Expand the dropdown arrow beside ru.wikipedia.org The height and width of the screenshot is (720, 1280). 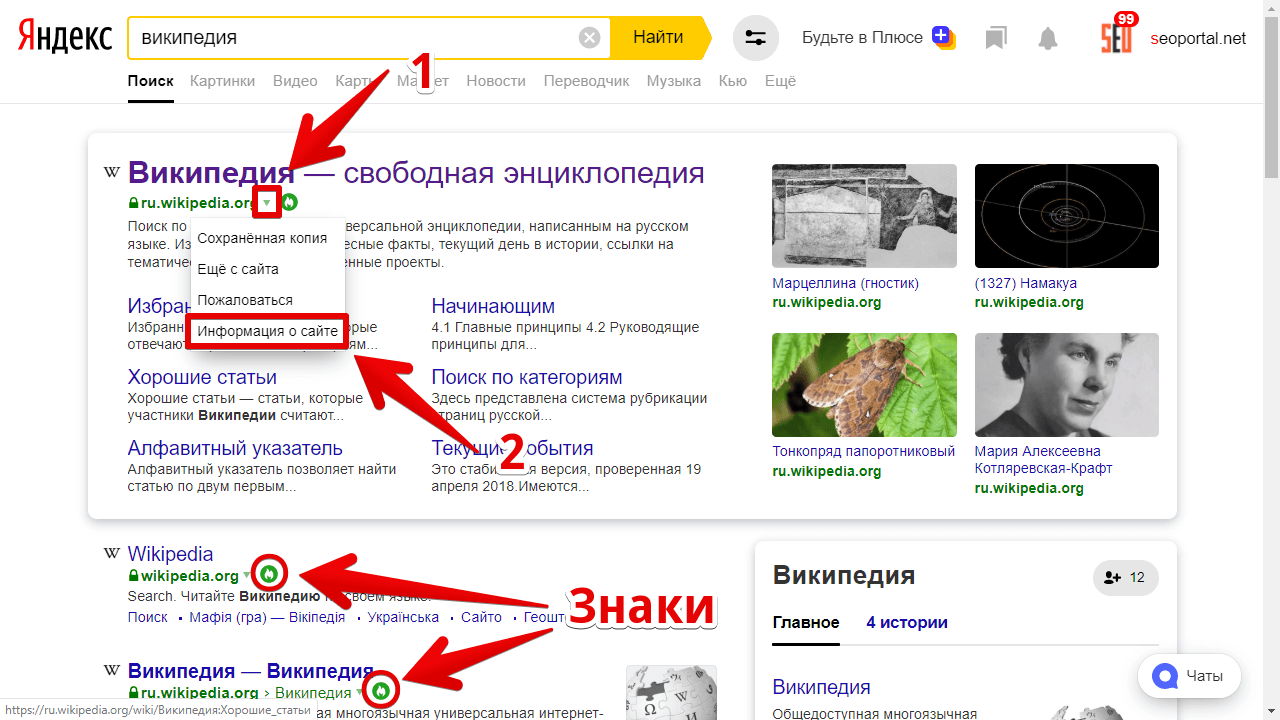tap(266, 203)
